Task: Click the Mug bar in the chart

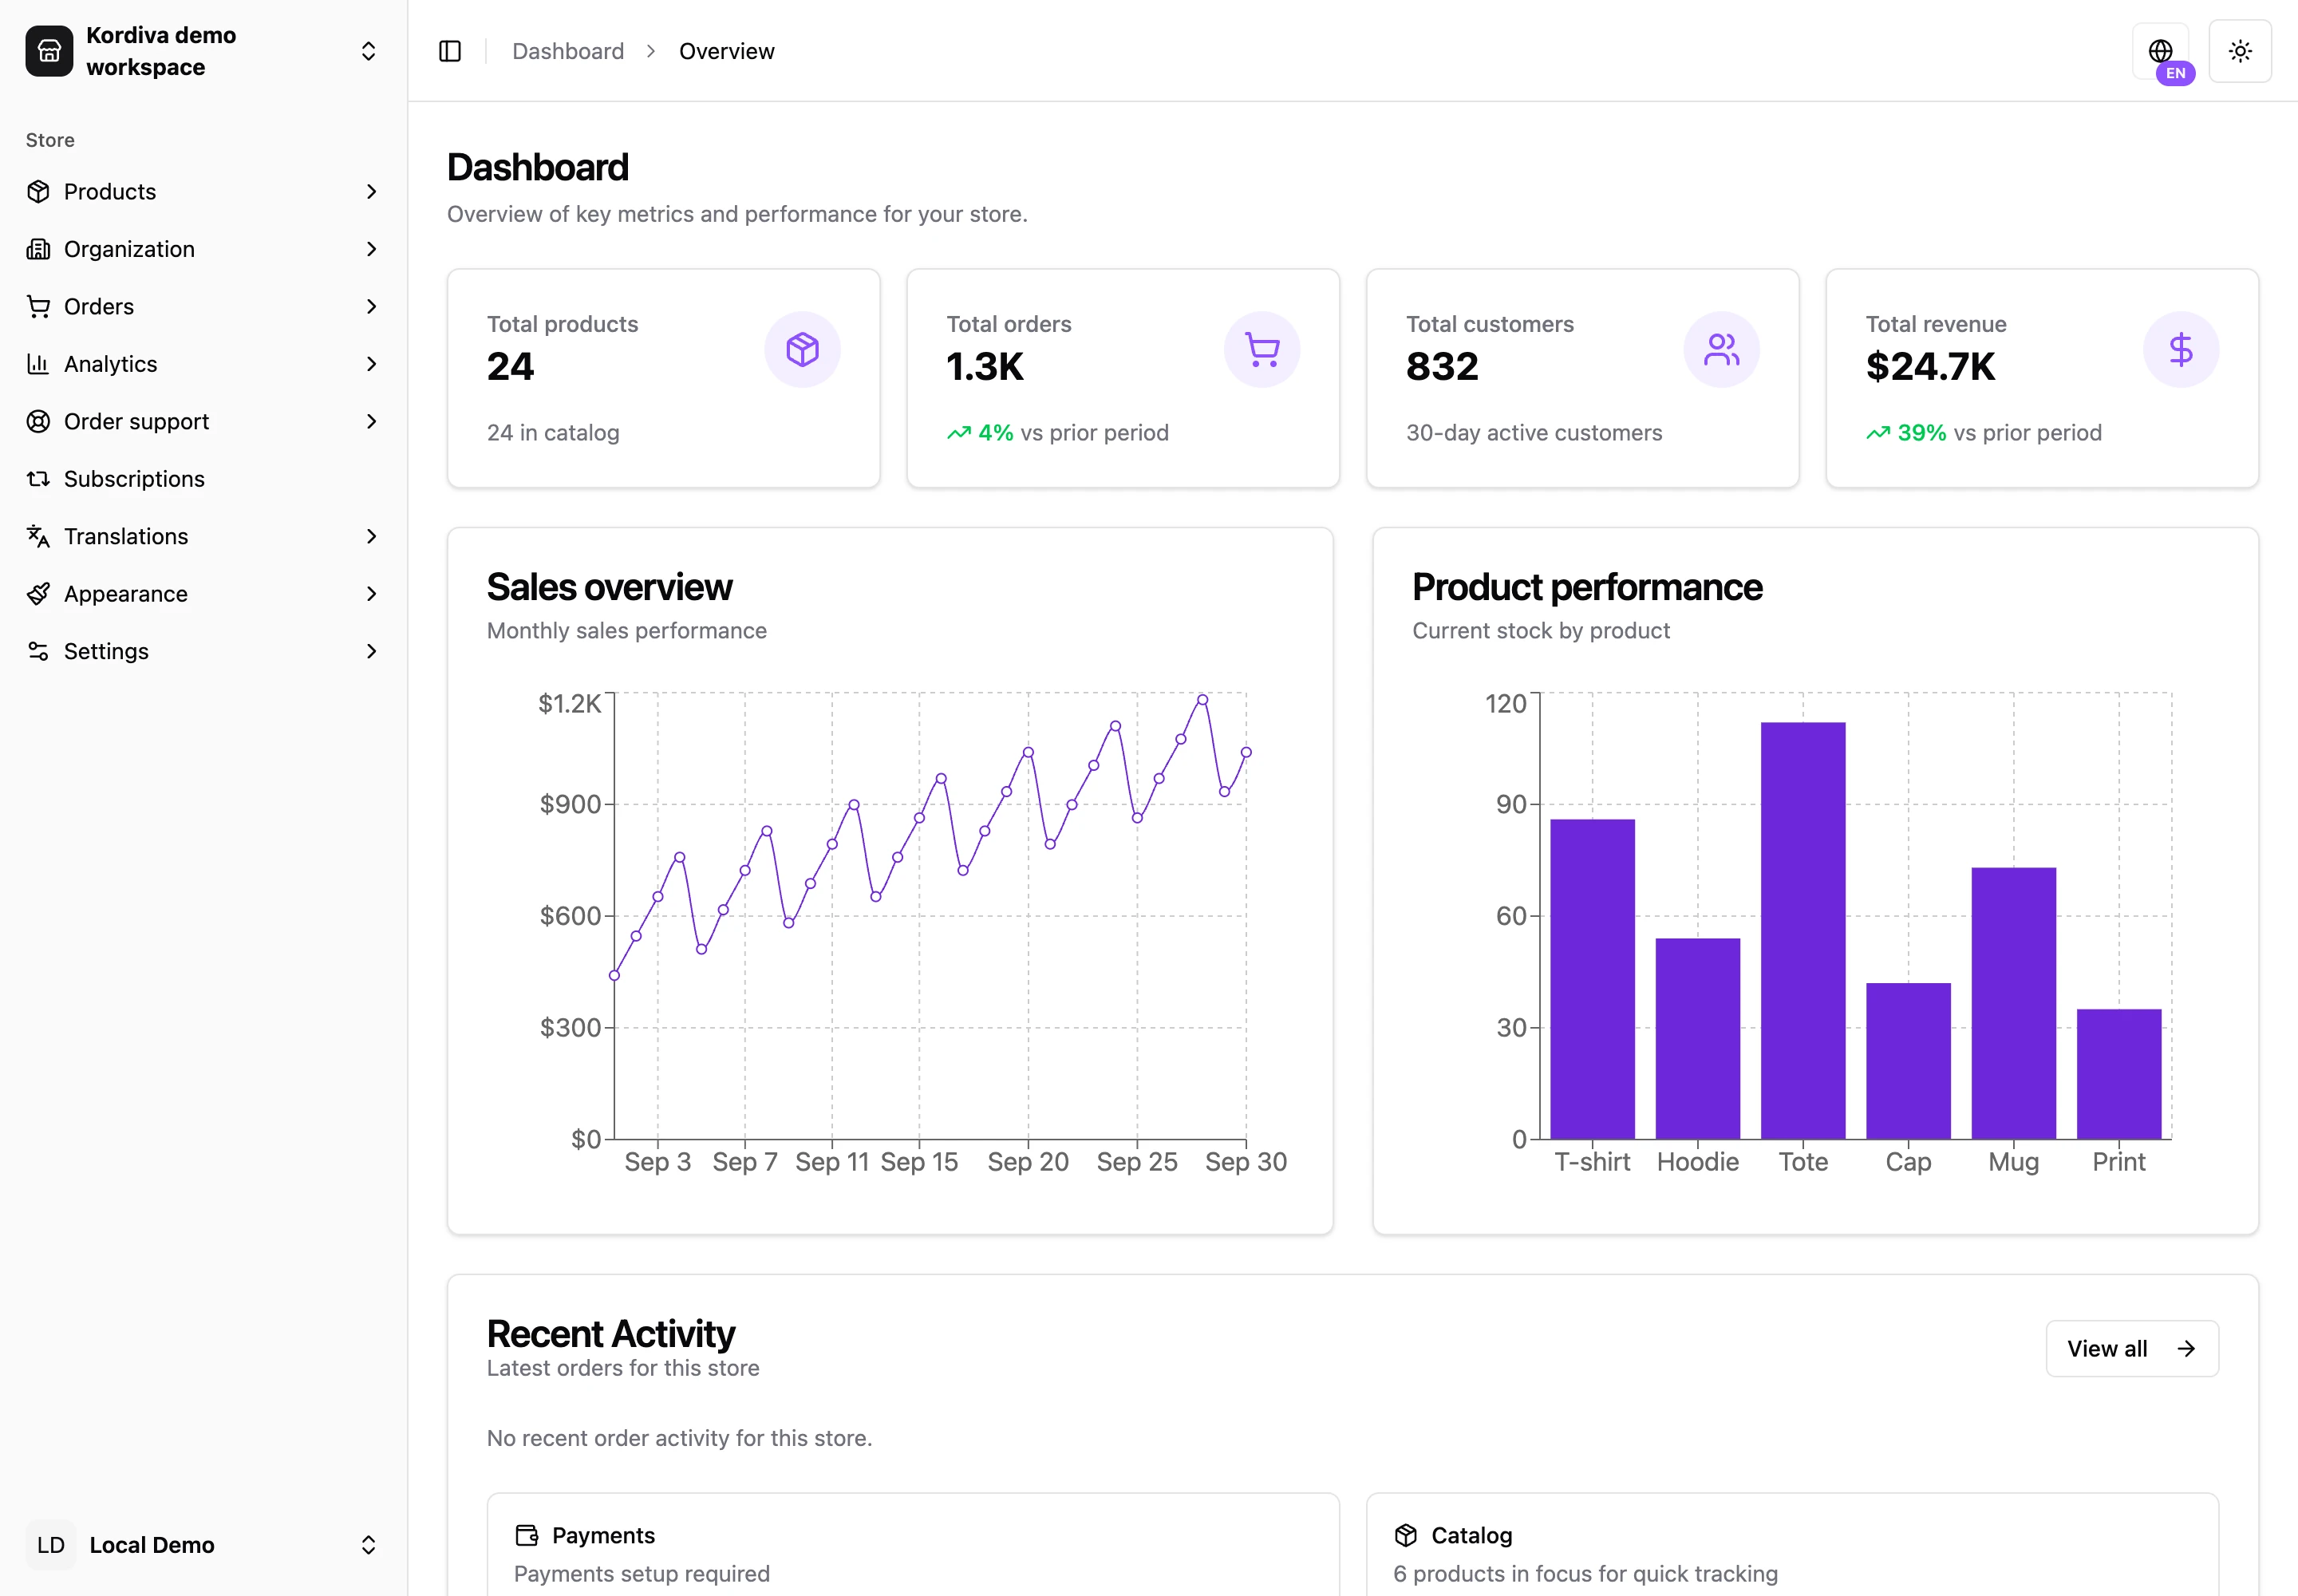Action: 2013,1003
